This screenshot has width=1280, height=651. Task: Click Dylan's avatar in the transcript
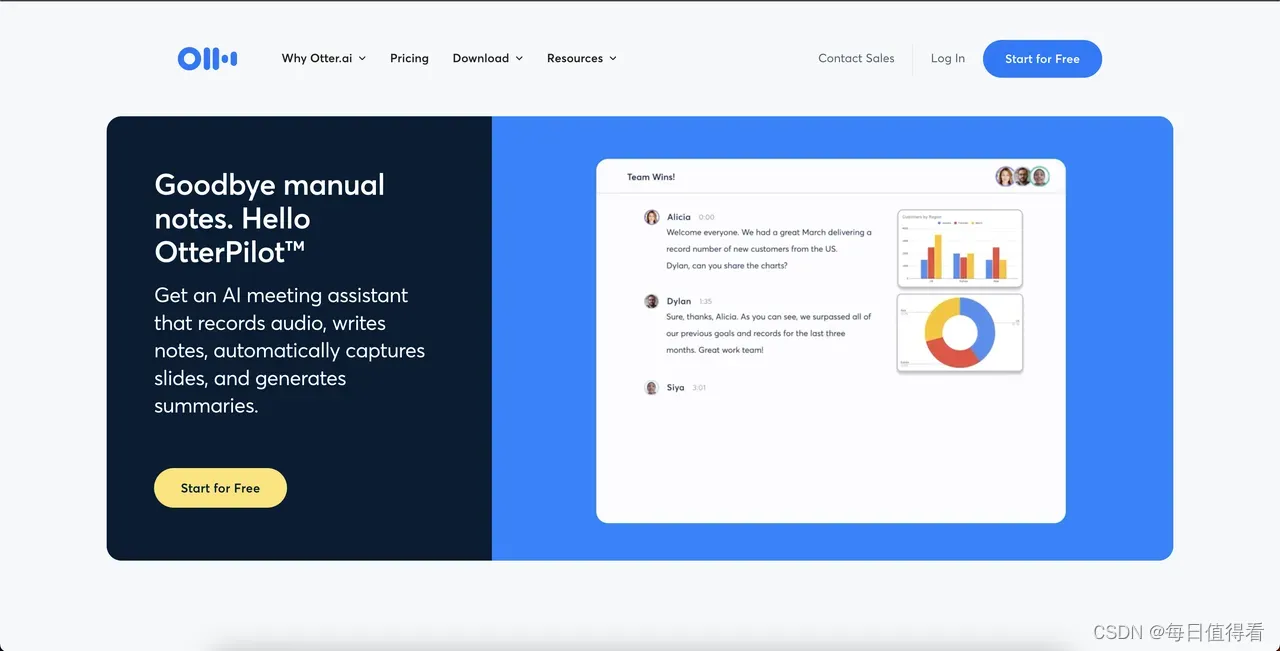click(x=652, y=301)
